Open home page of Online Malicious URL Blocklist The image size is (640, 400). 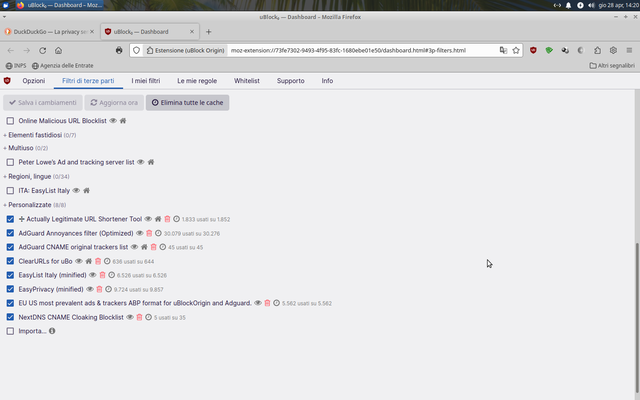pos(123,121)
